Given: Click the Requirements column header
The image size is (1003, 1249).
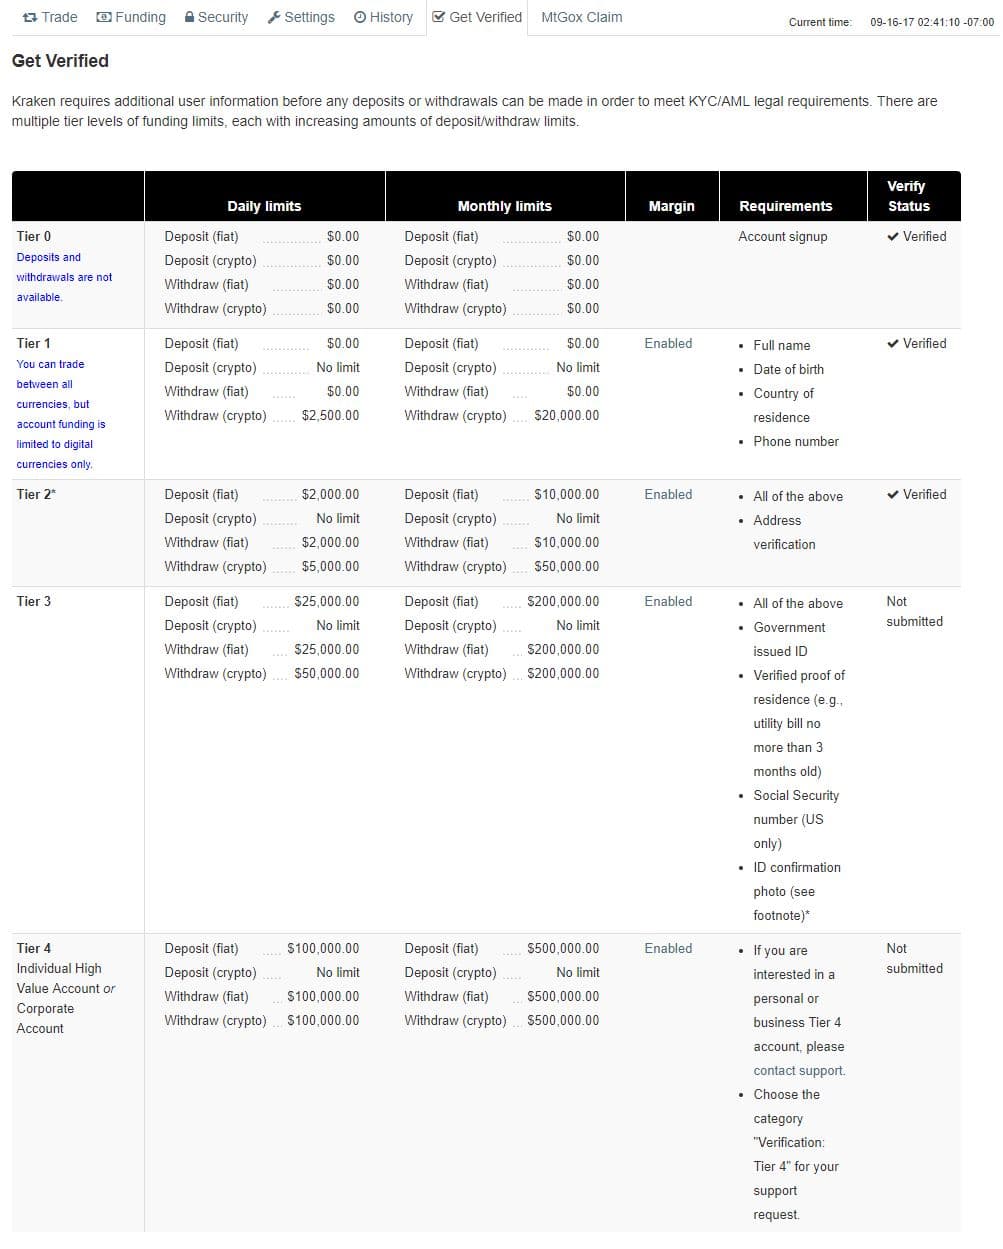Looking at the screenshot, I should pos(785,206).
